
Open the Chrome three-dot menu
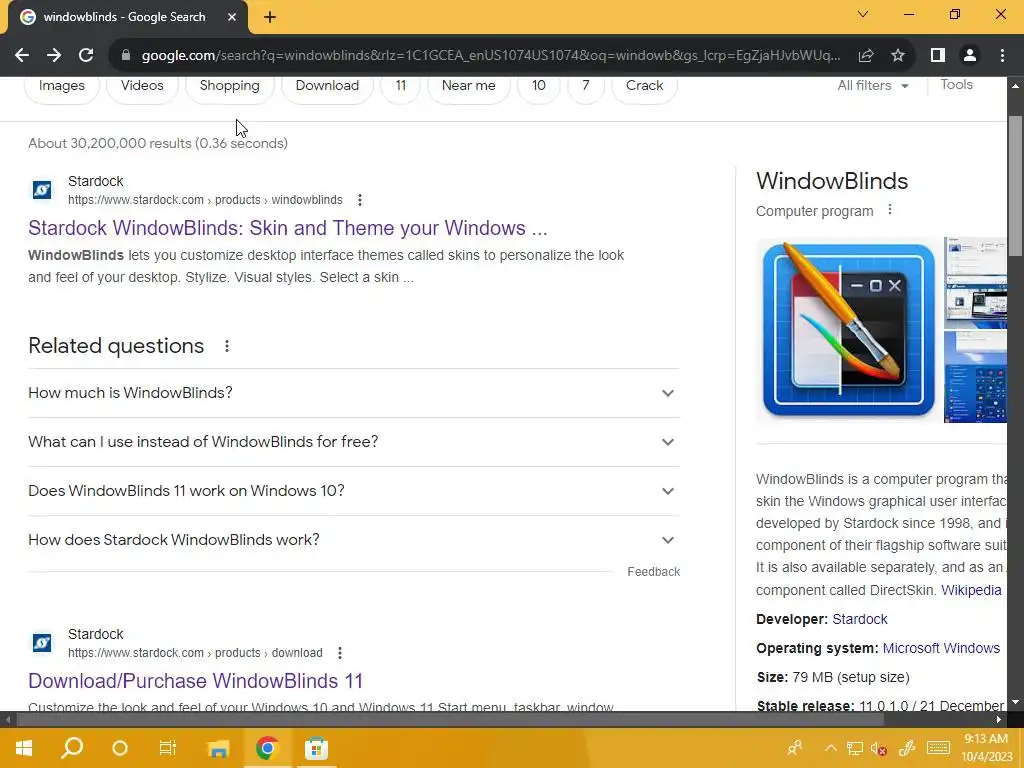(1002, 56)
